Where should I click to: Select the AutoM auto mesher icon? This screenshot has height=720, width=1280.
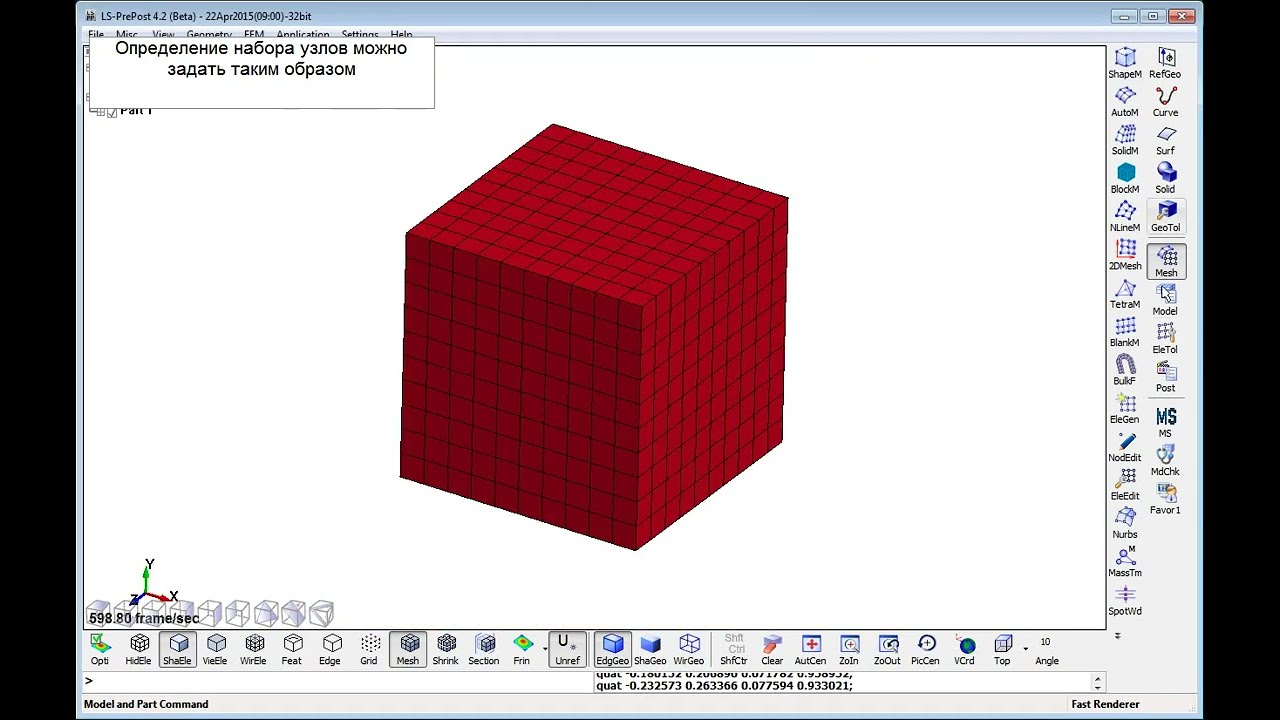(1125, 101)
